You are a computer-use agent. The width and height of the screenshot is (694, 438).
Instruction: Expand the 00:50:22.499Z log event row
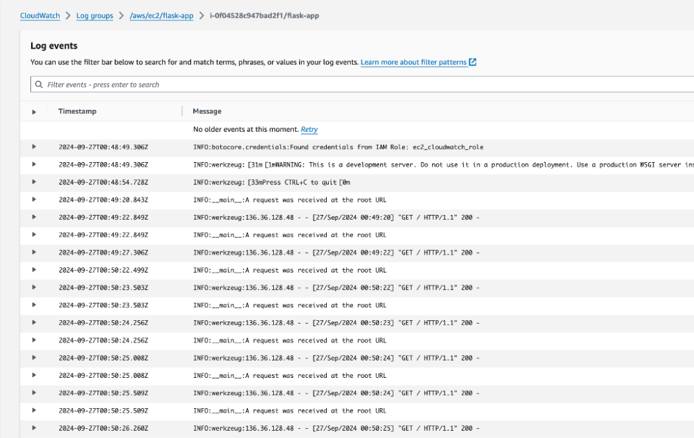tap(34, 270)
